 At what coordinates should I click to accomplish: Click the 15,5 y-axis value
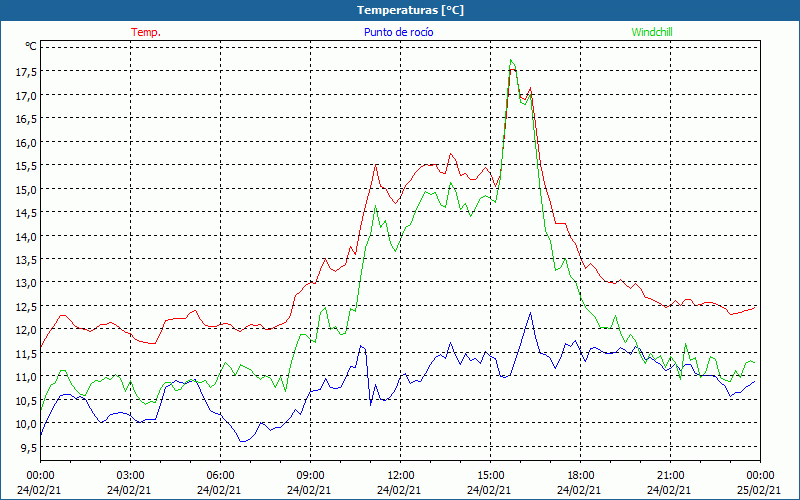(x=27, y=166)
